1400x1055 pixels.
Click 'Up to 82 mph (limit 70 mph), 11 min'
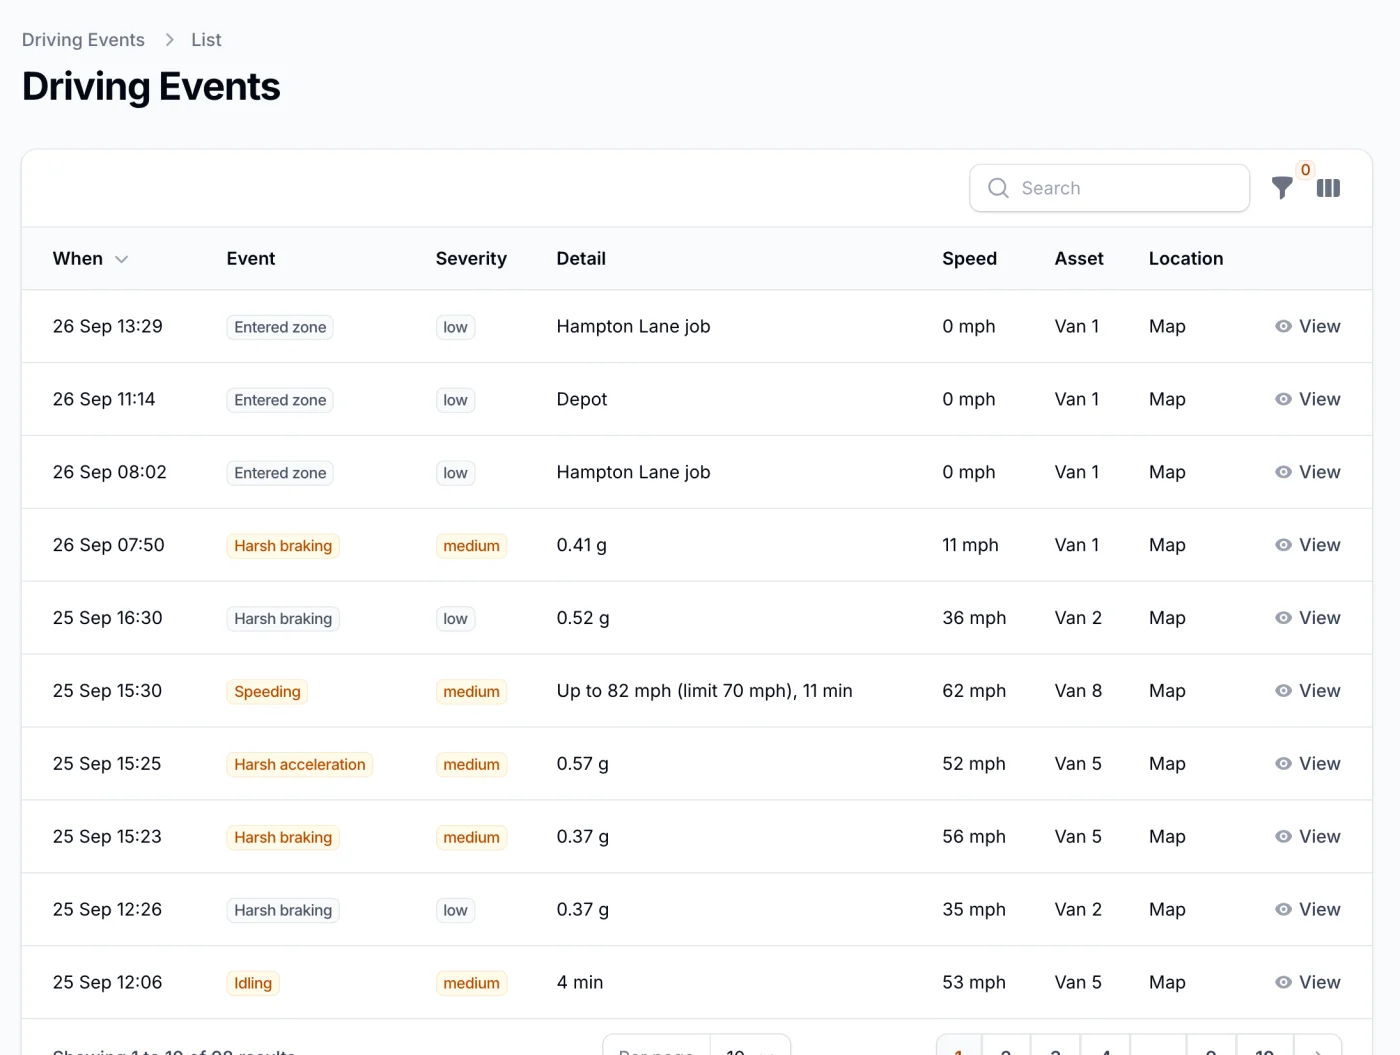(705, 691)
